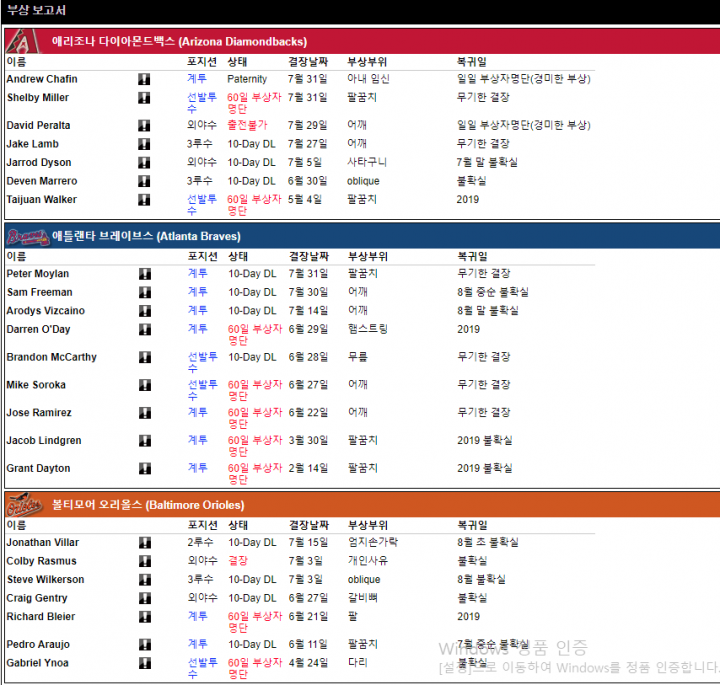Select the icon next to Jonathan Villar

(x=145, y=543)
